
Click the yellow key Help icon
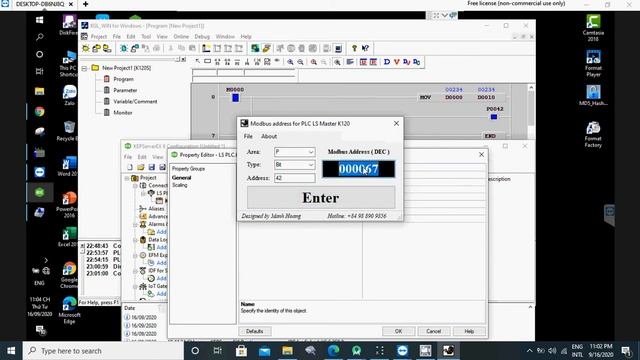(x=354, y=48)
